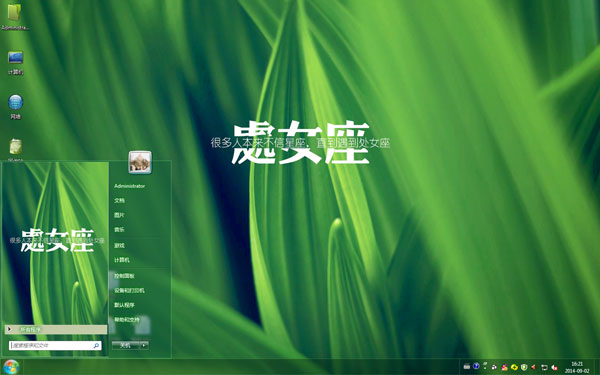This screenshot has width=600, height=375.
Task: Click the Administrator user name link
Action: 129,186
